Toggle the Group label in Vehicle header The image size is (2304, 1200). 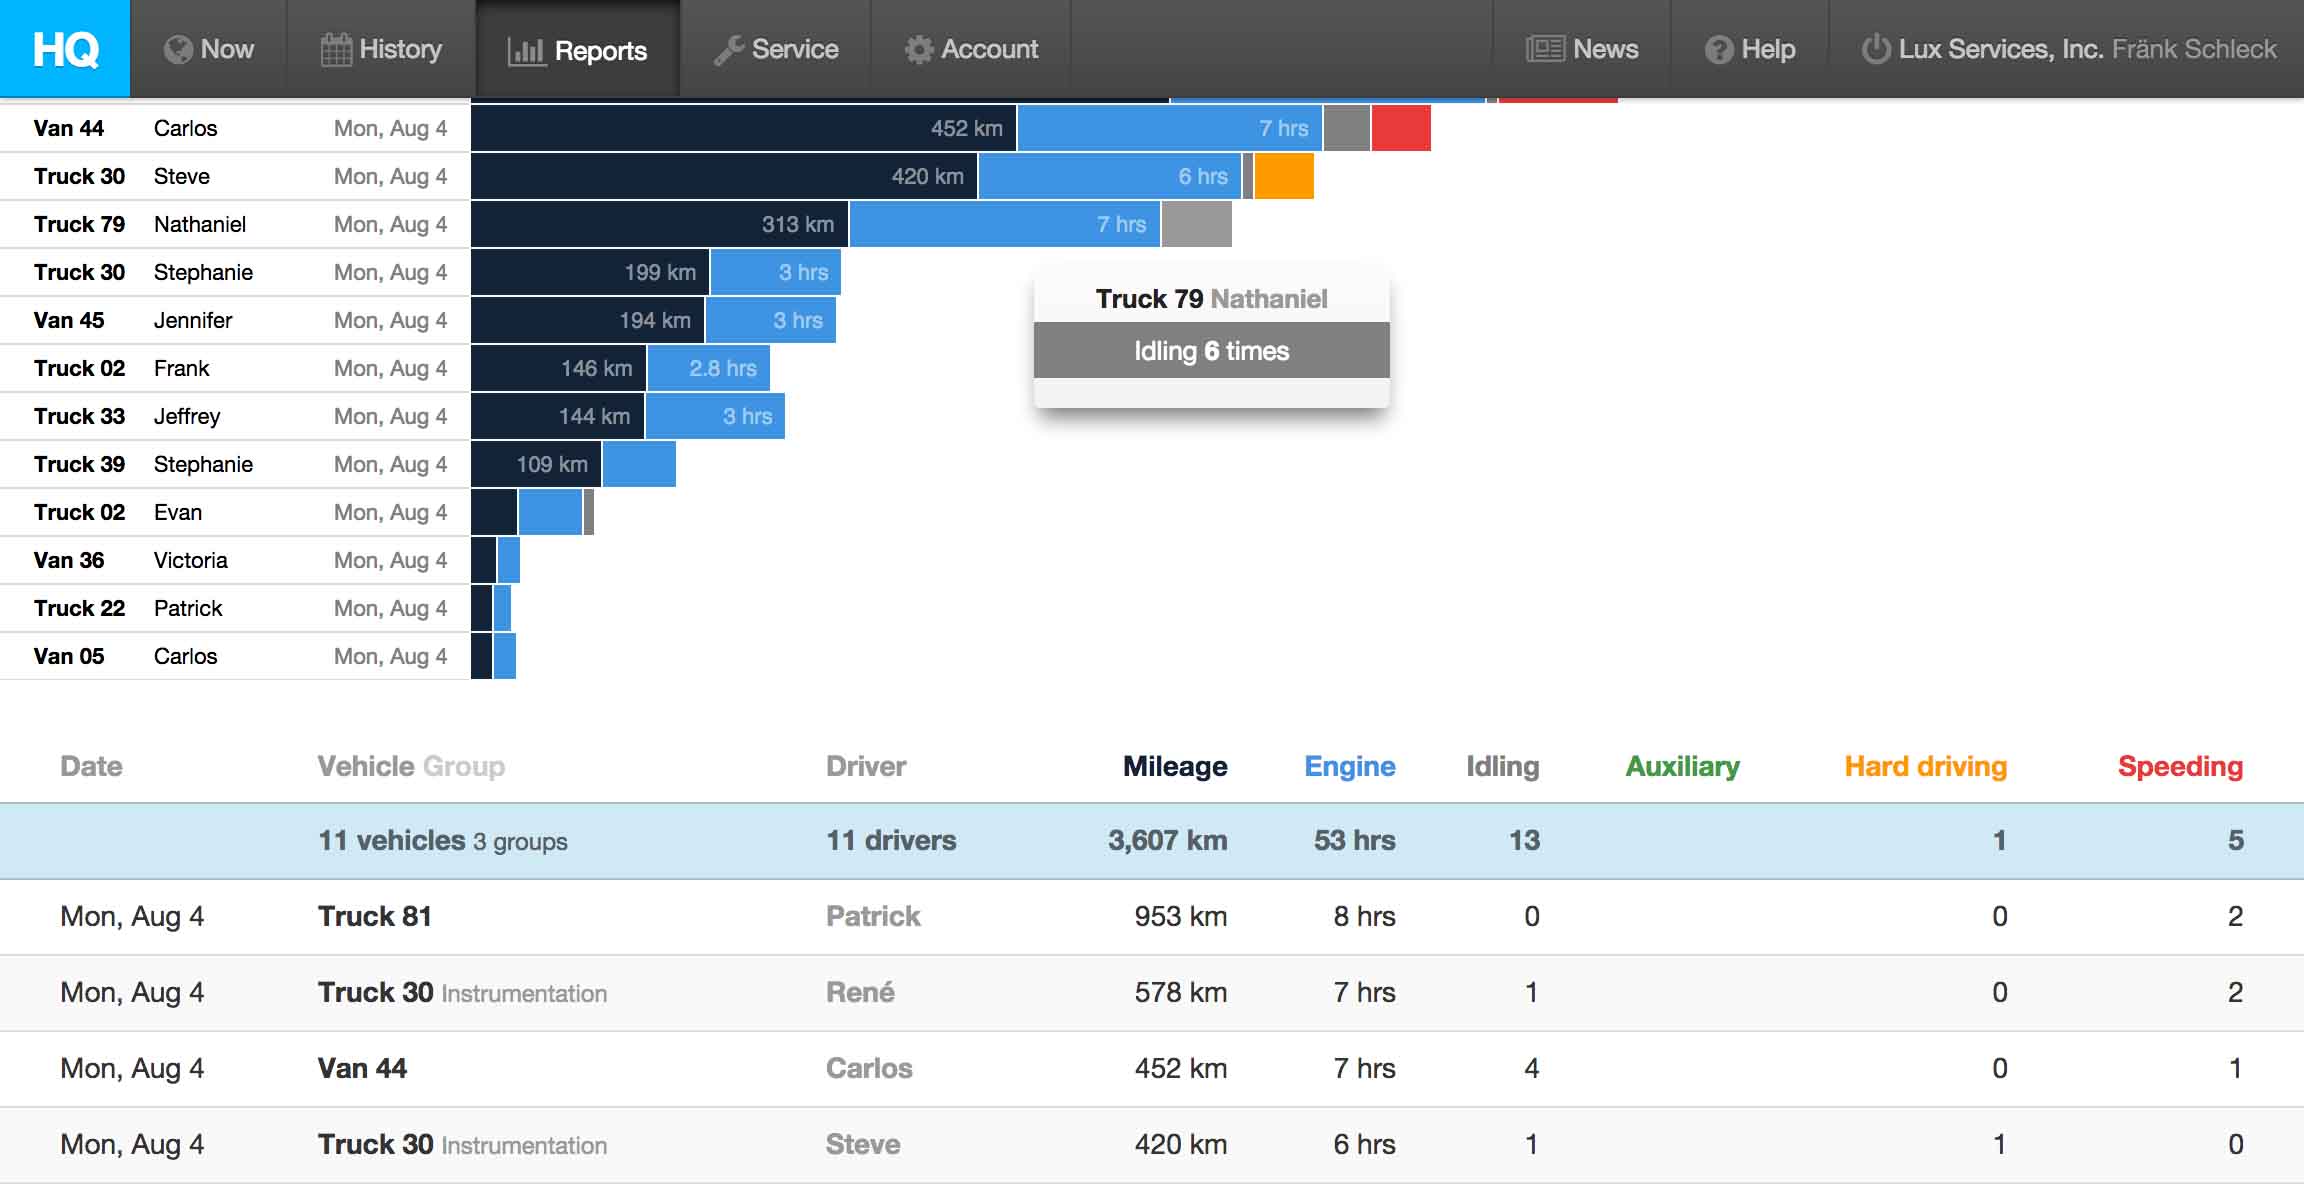pos(464,766)
